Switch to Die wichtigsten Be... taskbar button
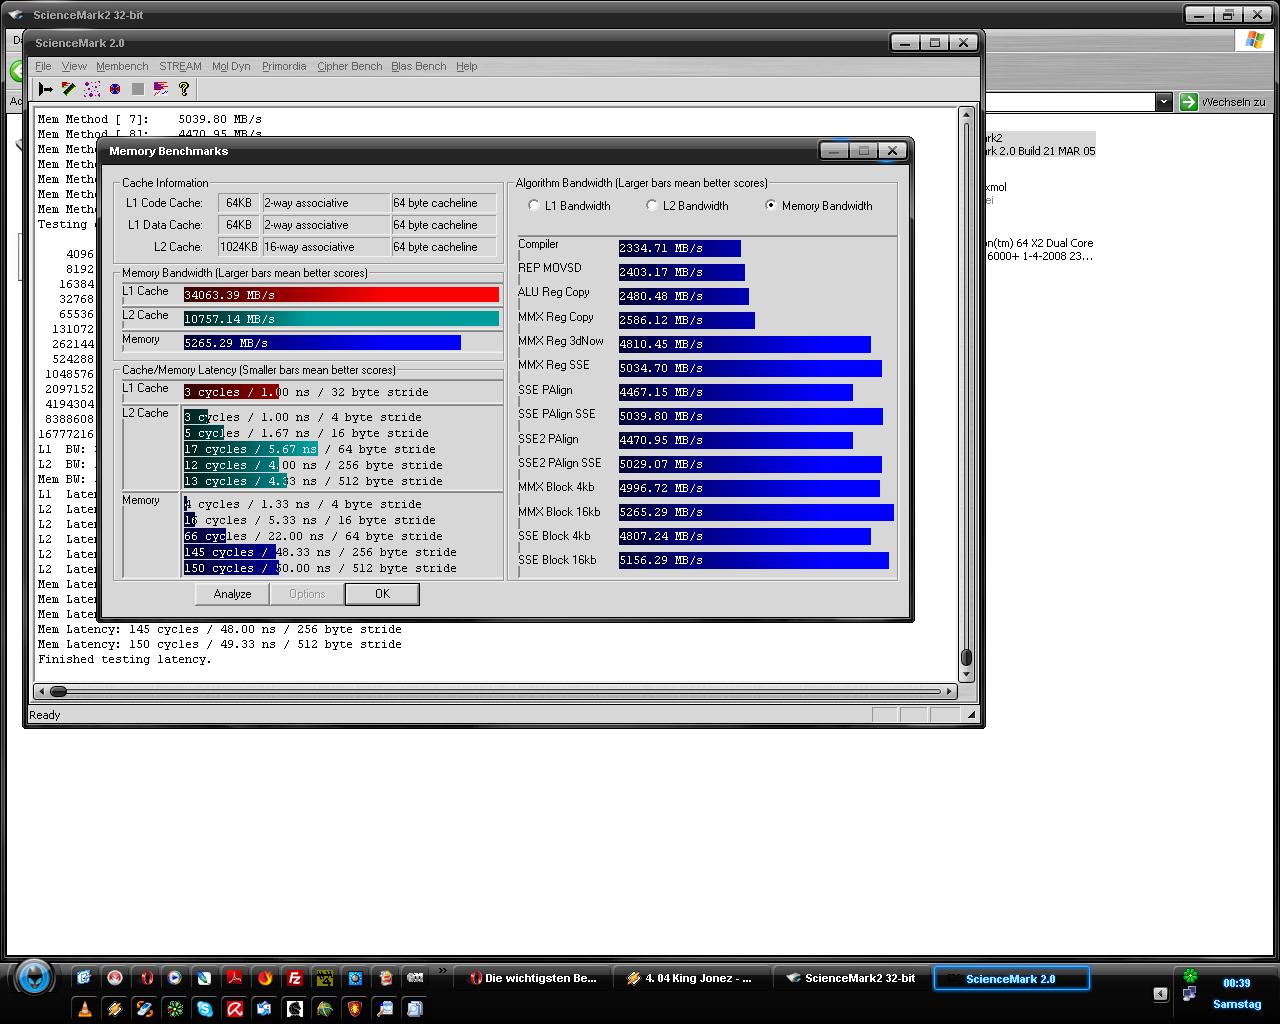This screenshot has width=1282, height=1027. point(532,978)
